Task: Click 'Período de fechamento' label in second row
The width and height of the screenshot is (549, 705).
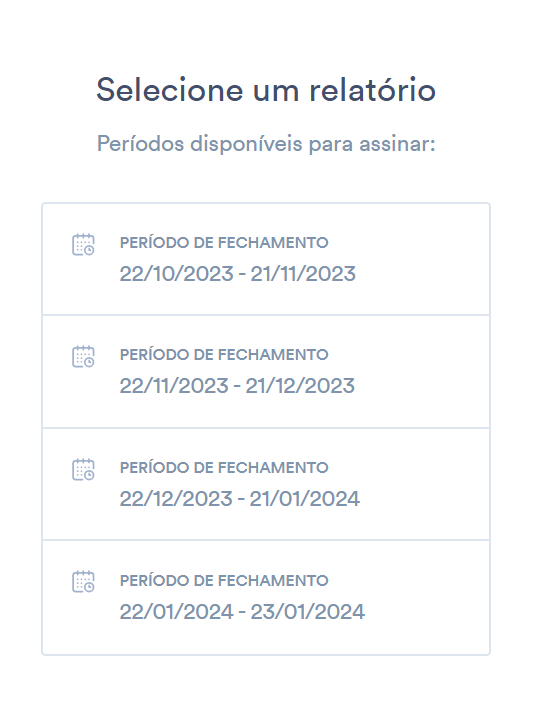Action: click(224, 355)
